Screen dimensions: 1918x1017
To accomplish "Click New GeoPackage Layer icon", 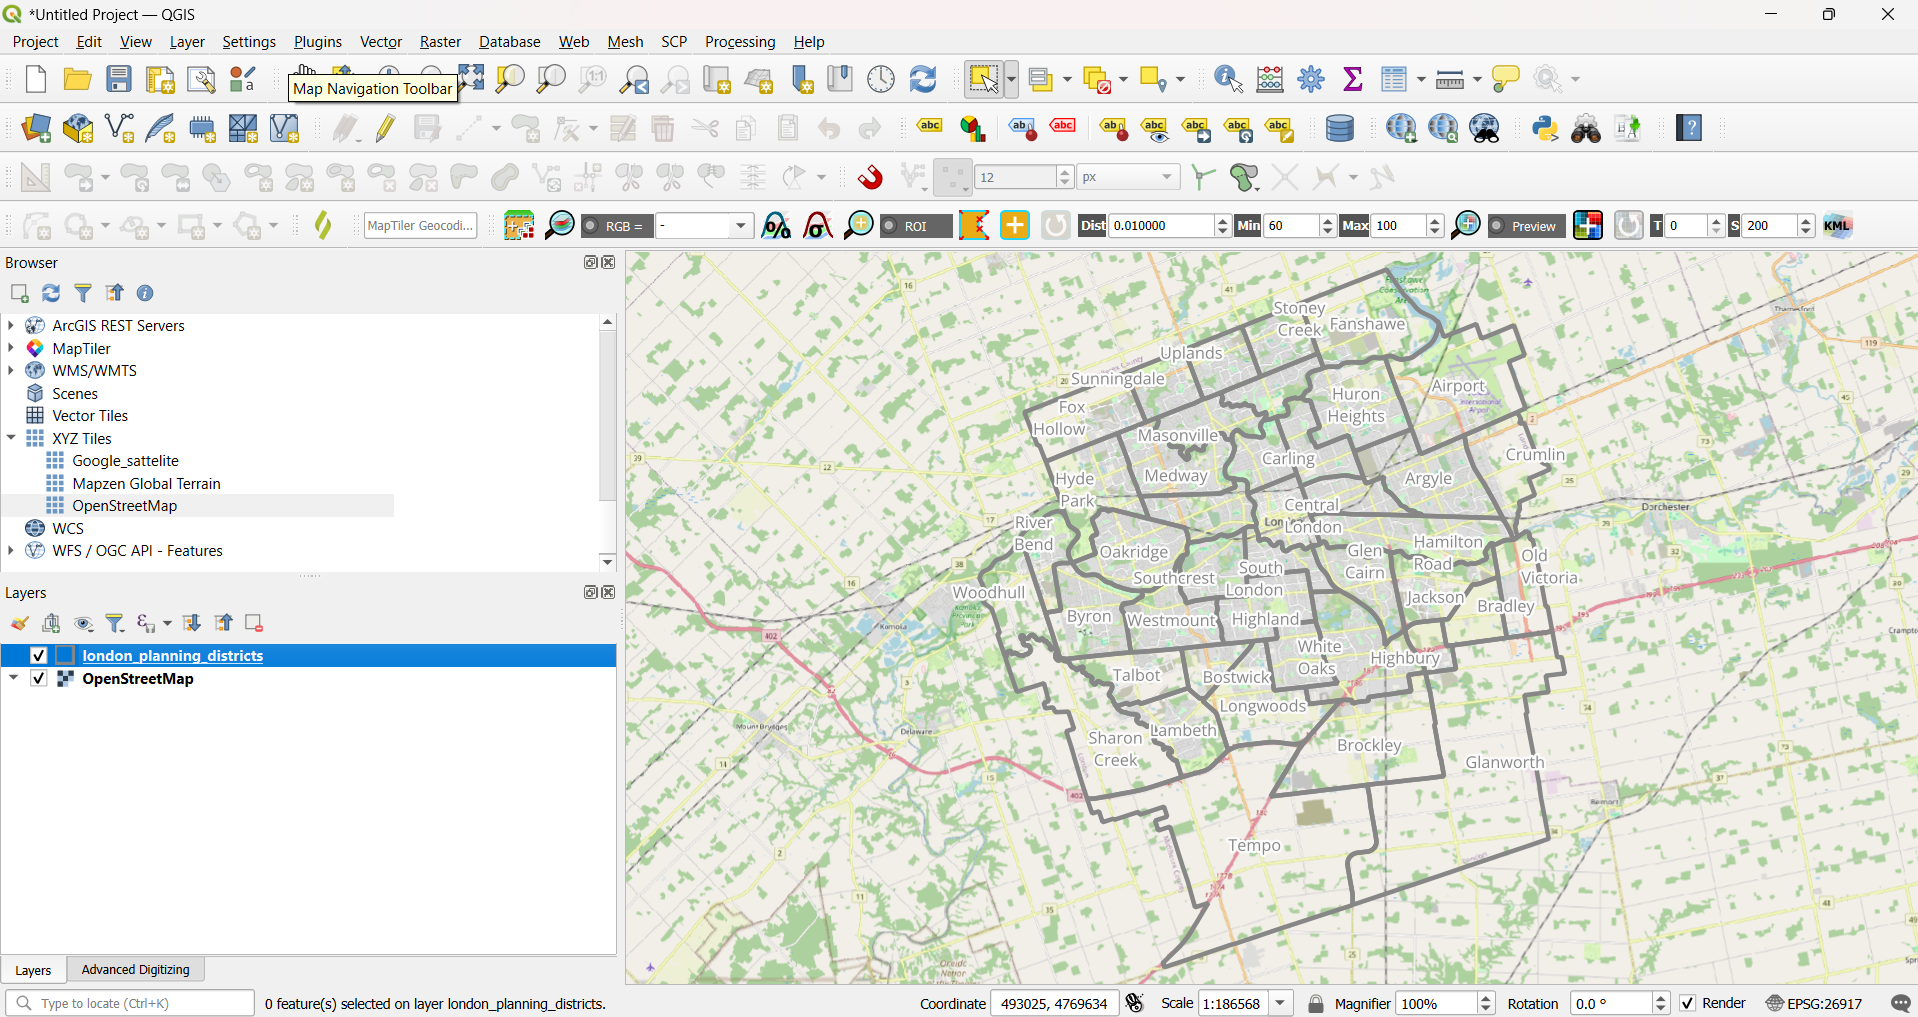I will (x=78, y=128).
